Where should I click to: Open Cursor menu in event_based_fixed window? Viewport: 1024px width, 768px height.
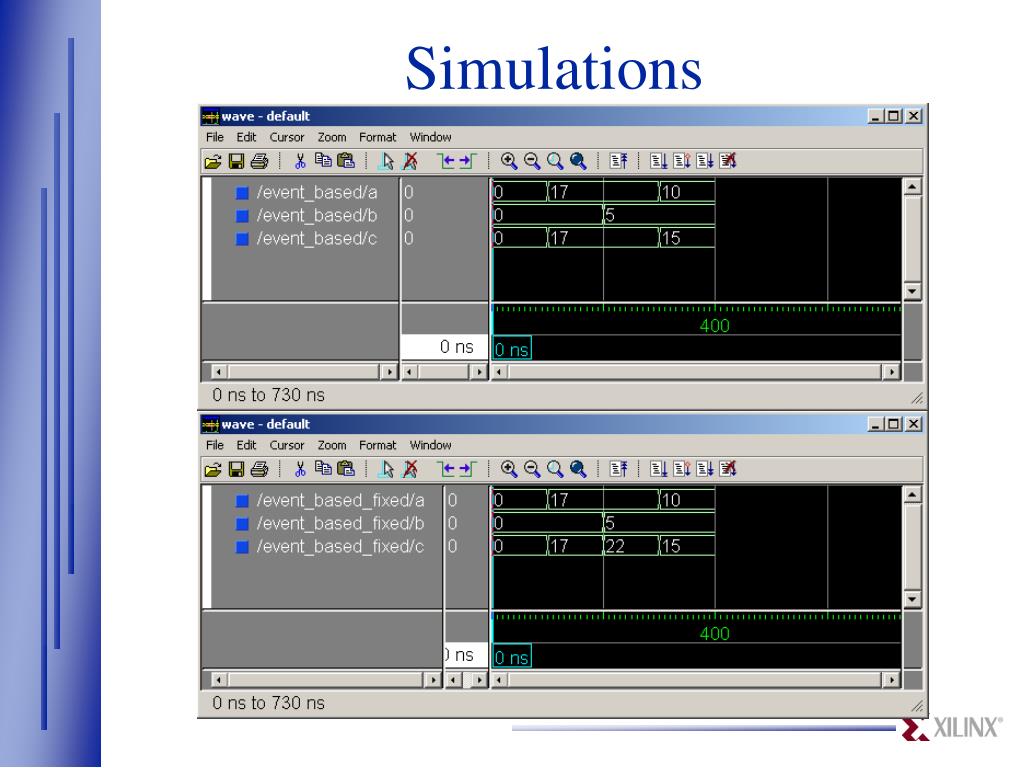[x=287, y=445]
